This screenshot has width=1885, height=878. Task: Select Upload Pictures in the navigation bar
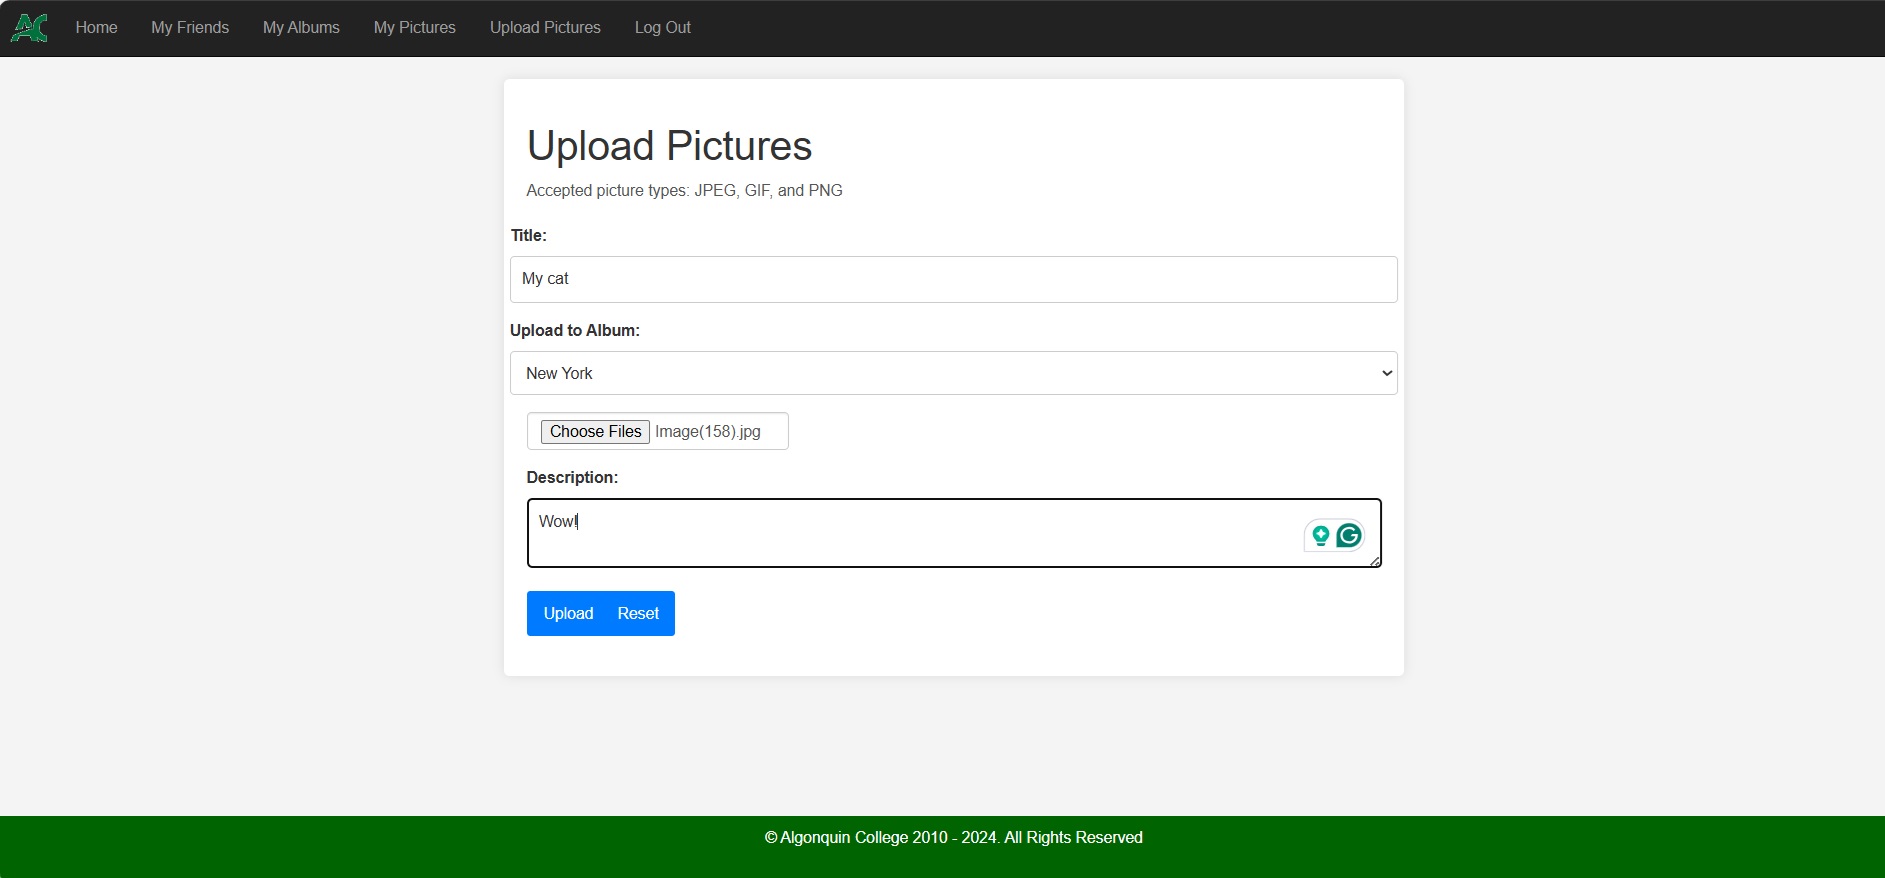[x=545, y=28]
